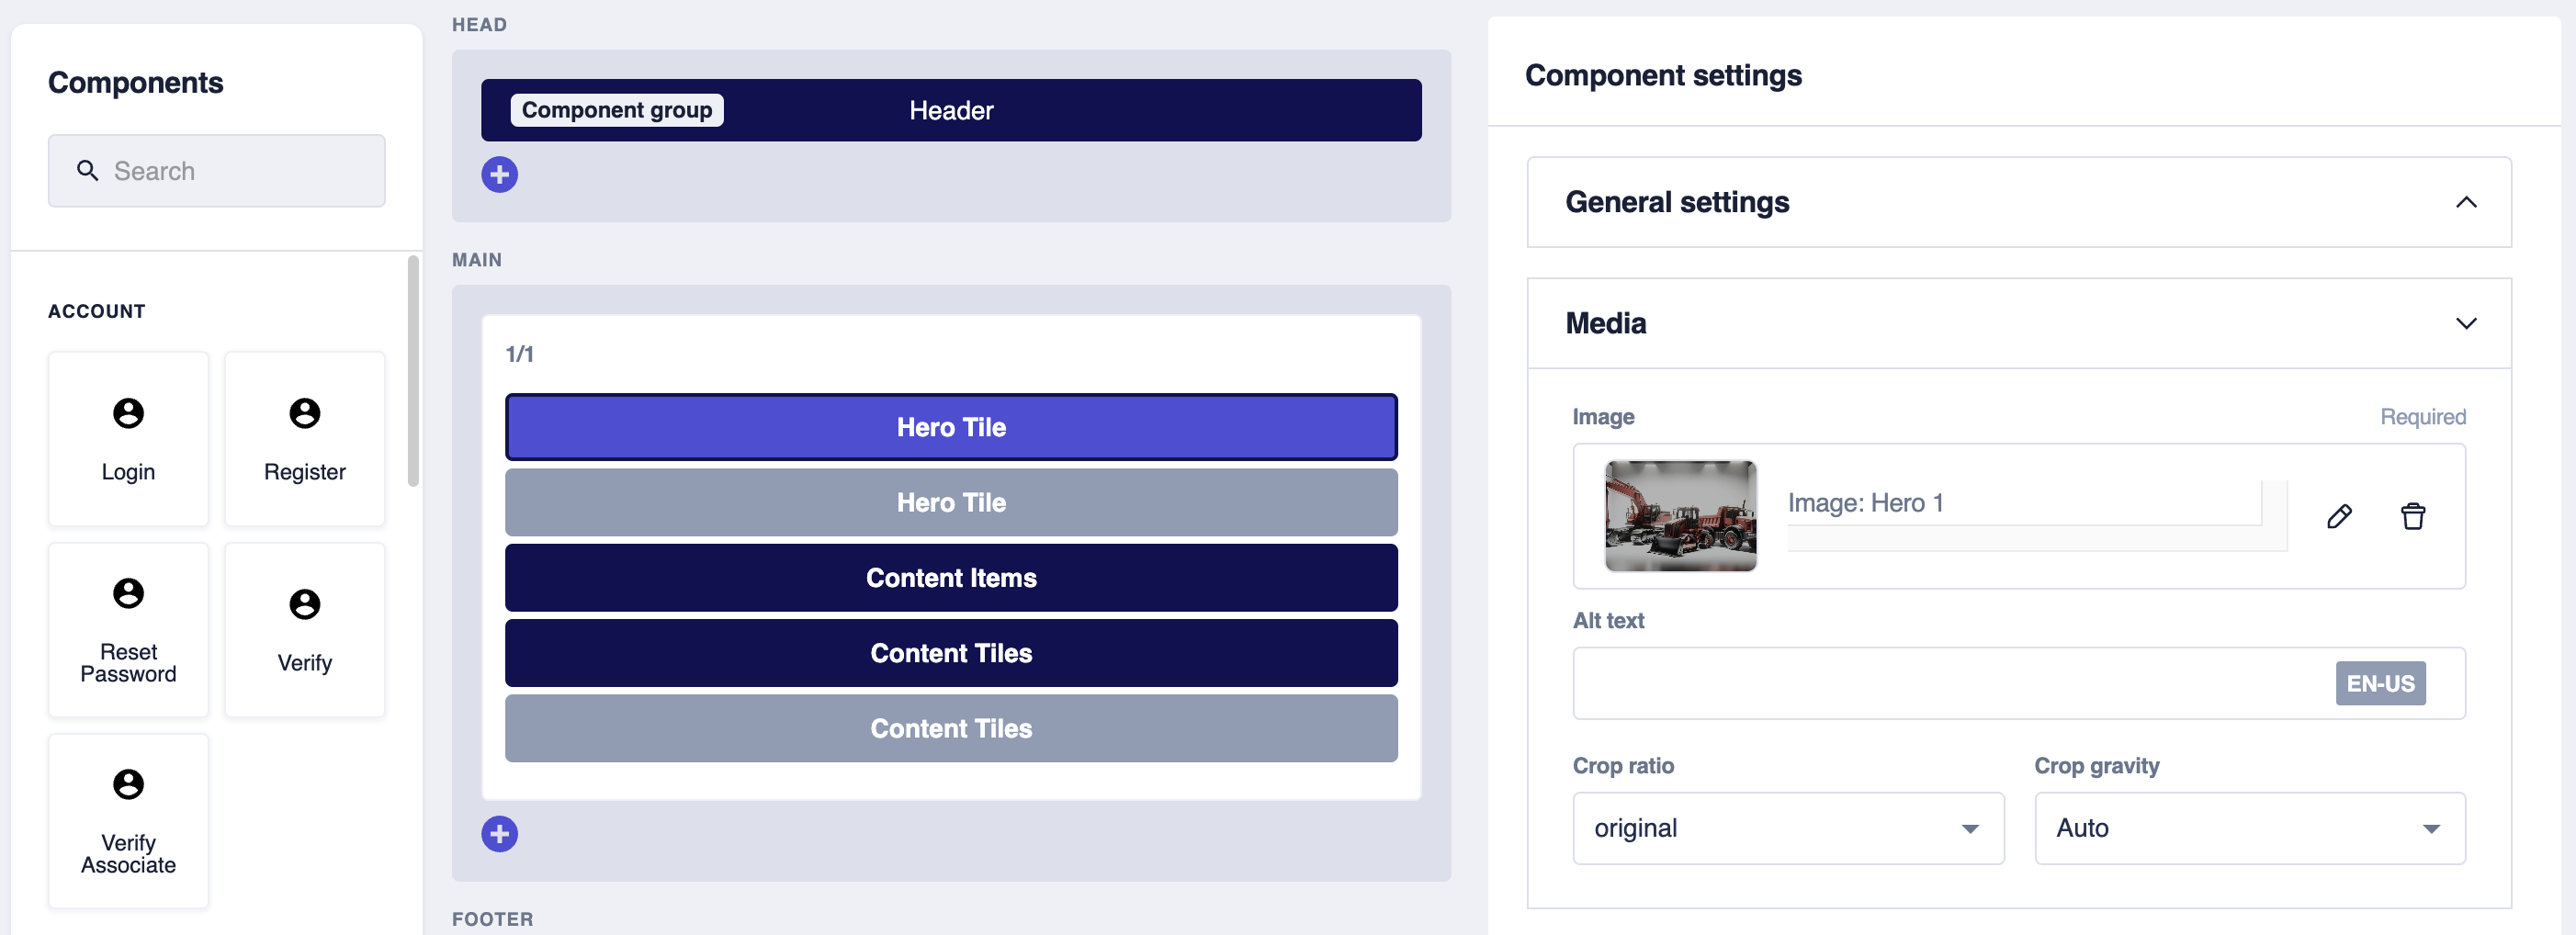Screen dimensions: 2576x935
Task: Collapse the General settings section
Action: 2465,202
